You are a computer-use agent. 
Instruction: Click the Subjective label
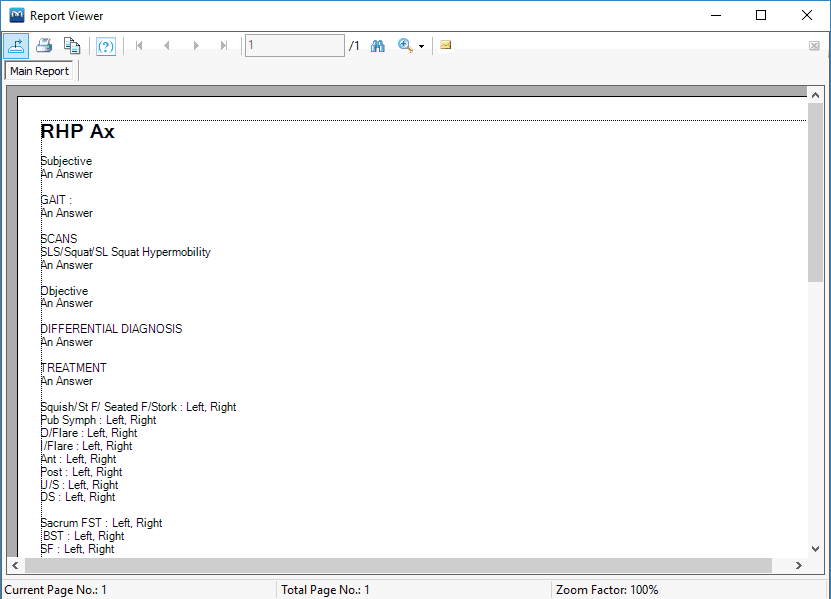[x=66, y=161]
